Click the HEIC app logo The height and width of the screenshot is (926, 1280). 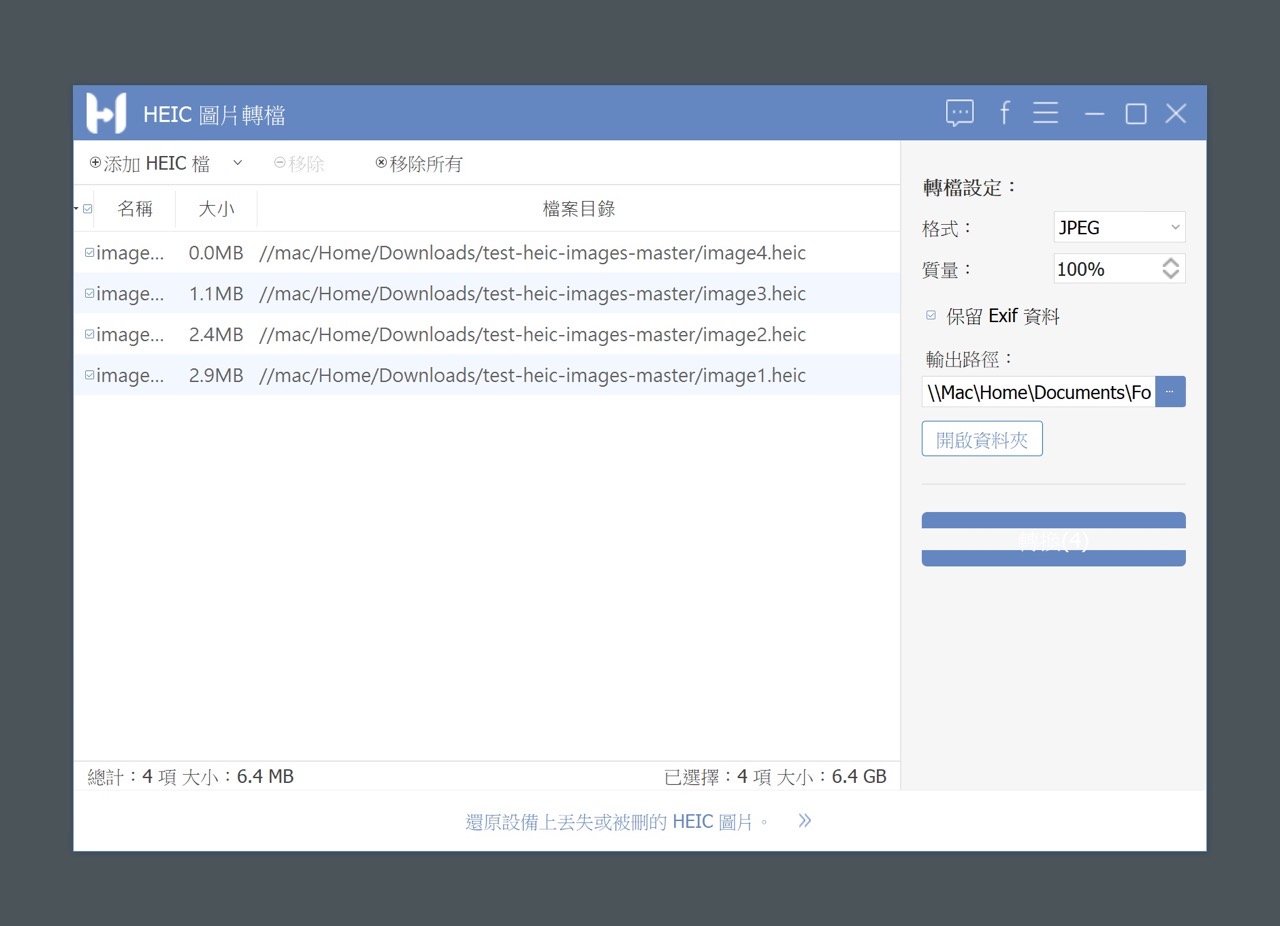pyautogui.click(x=106, y=113)
